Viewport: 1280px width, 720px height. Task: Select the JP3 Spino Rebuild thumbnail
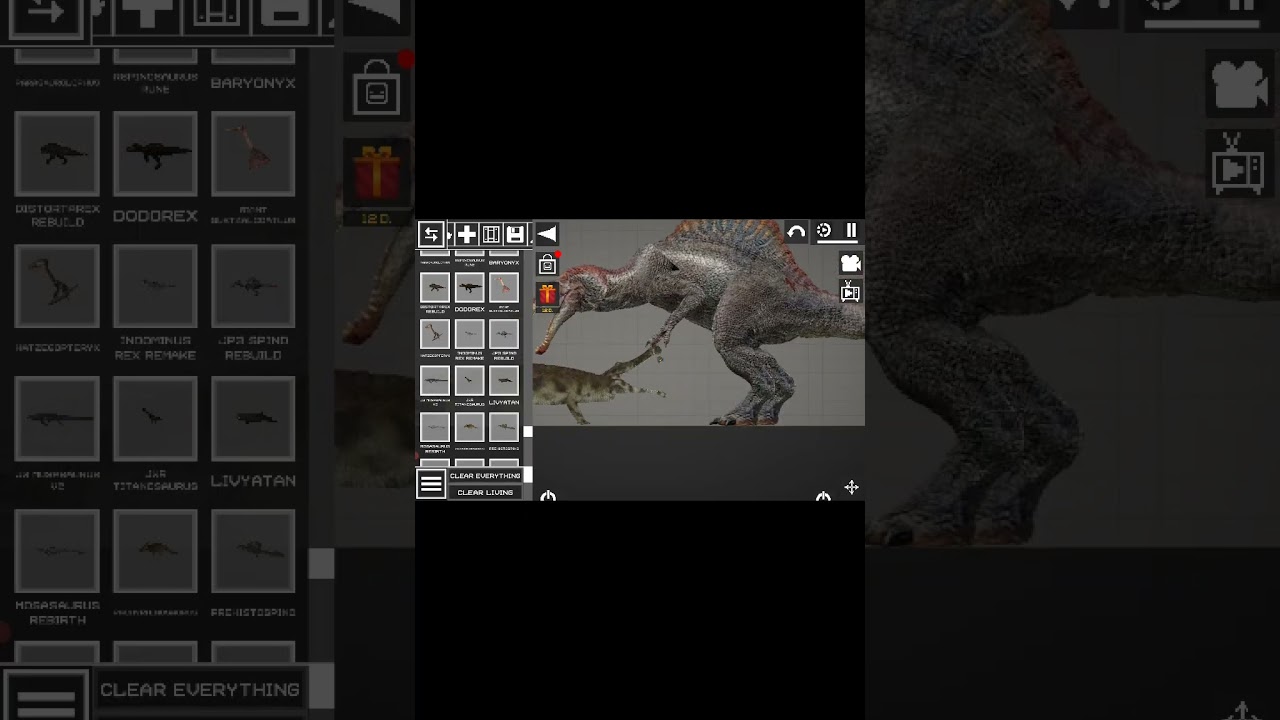point(504,333)
